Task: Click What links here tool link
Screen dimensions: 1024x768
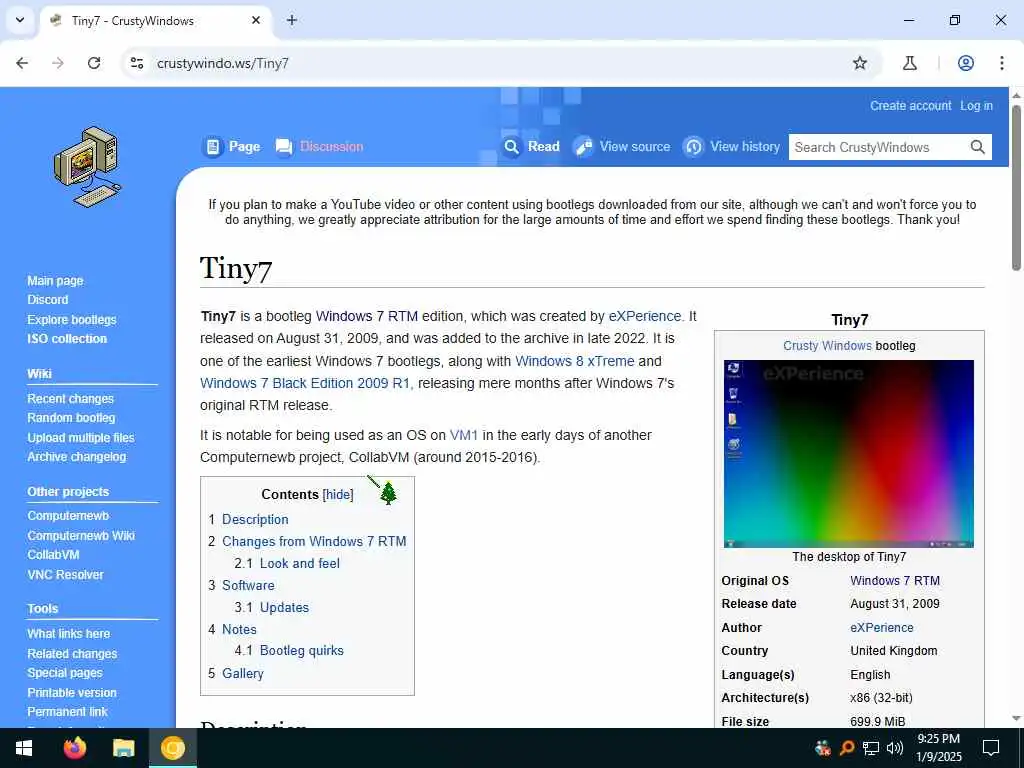Action: pos(69,633)
